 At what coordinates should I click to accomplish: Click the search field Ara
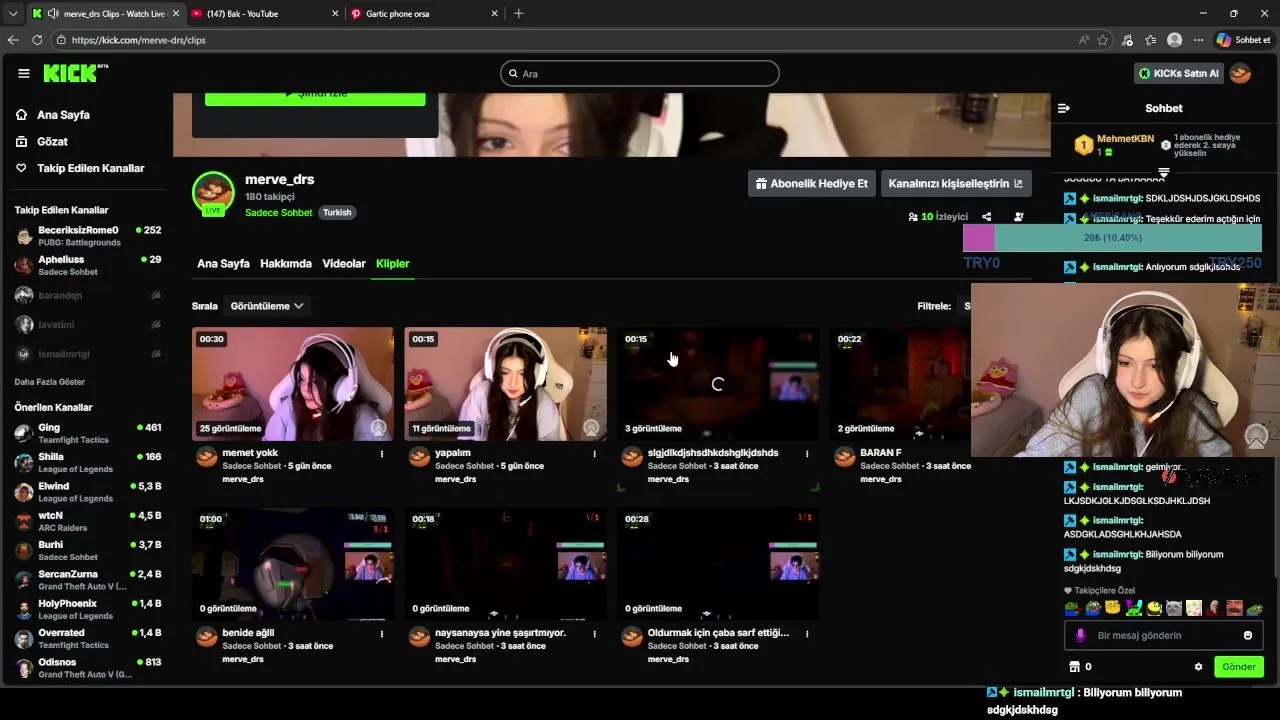pyautogui.click(x=640, y=73)
